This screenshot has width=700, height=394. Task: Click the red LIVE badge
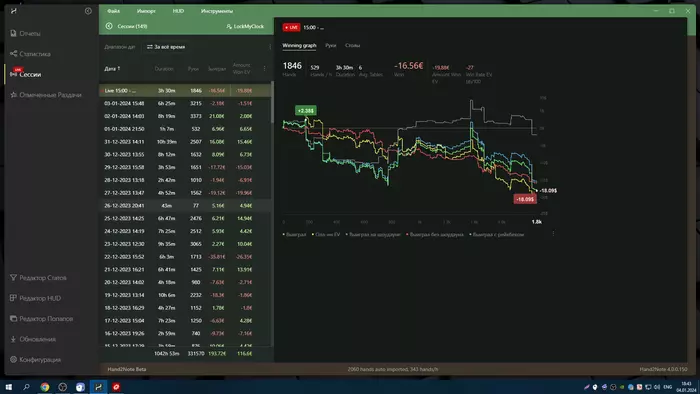(x=291, y=27)
